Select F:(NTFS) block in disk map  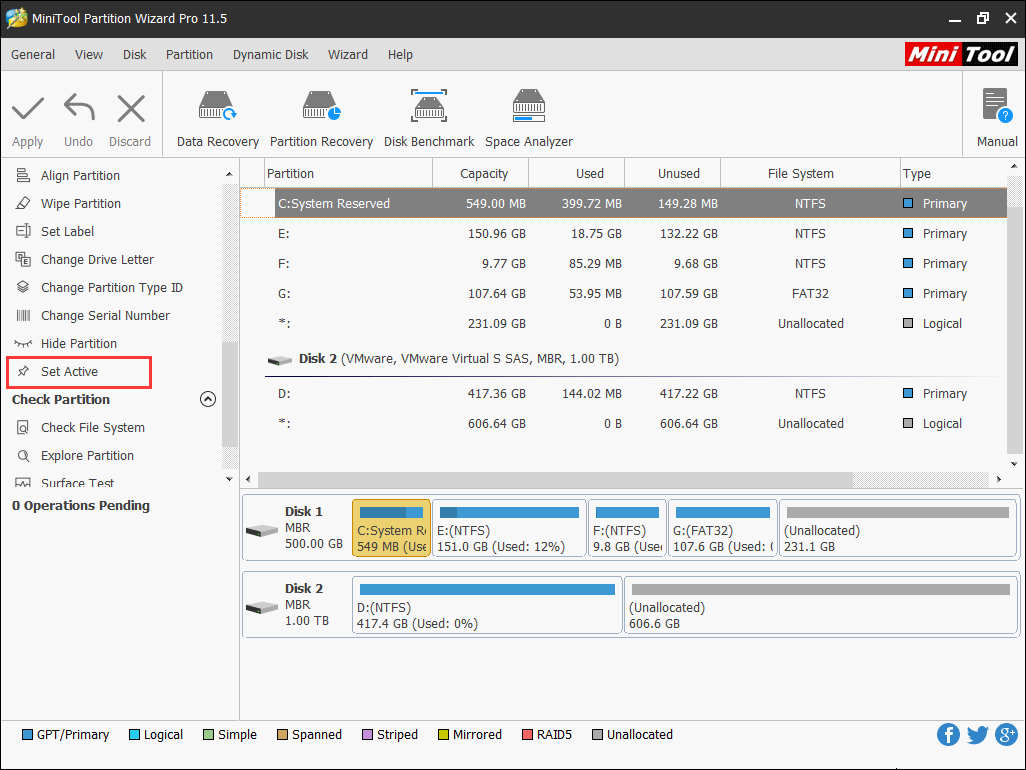(627, 529)
